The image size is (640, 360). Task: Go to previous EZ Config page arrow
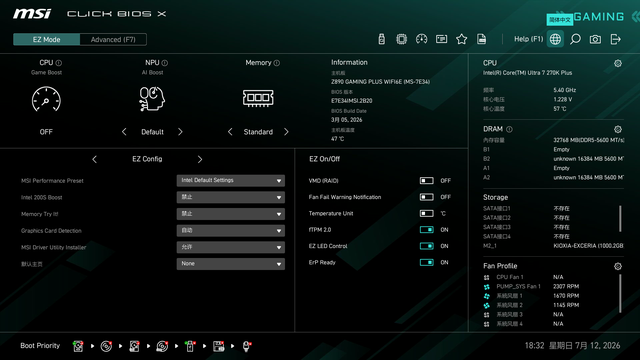[x=95, y=159]
